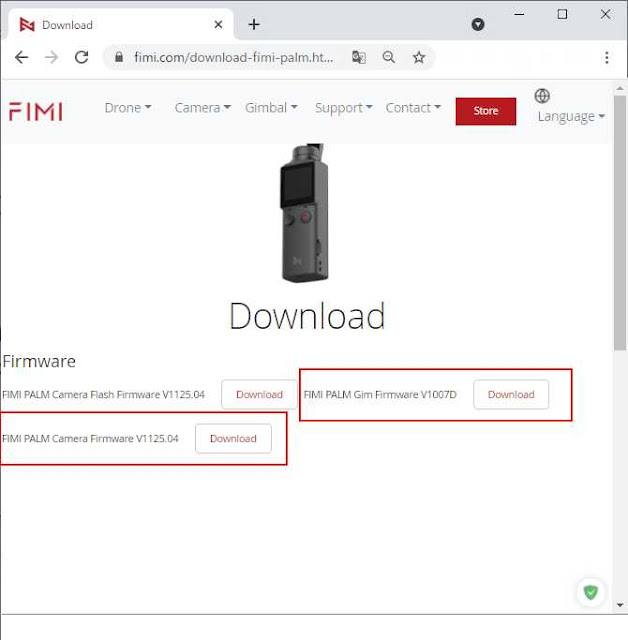Click the padlock site info icon
628x640 pixels.
[119, 57]
